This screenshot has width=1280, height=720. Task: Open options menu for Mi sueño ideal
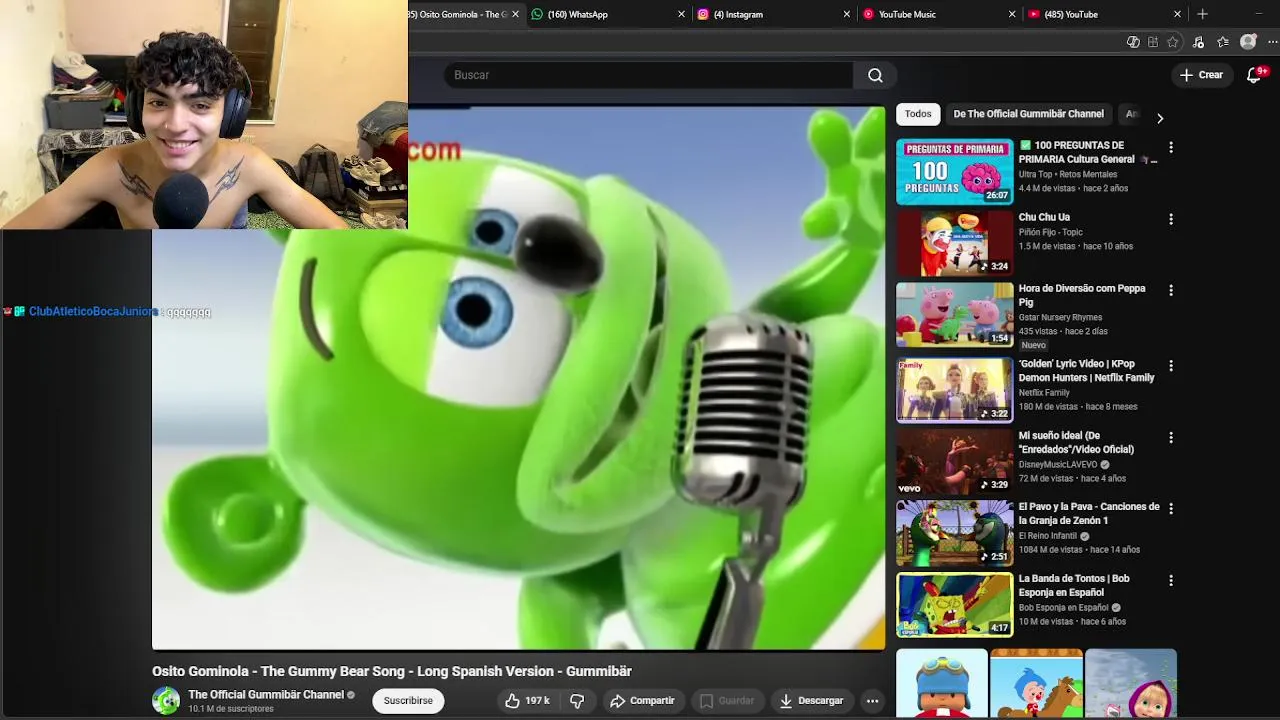click(1170, 438)
